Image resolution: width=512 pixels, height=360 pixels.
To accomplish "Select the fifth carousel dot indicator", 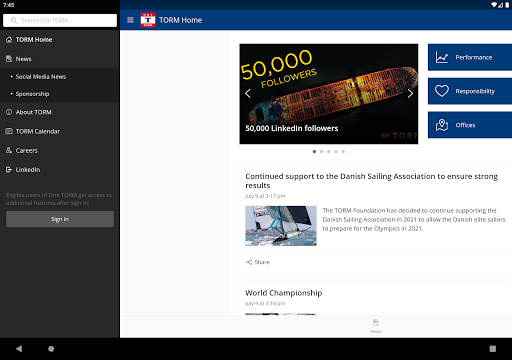I will (343, 151).
